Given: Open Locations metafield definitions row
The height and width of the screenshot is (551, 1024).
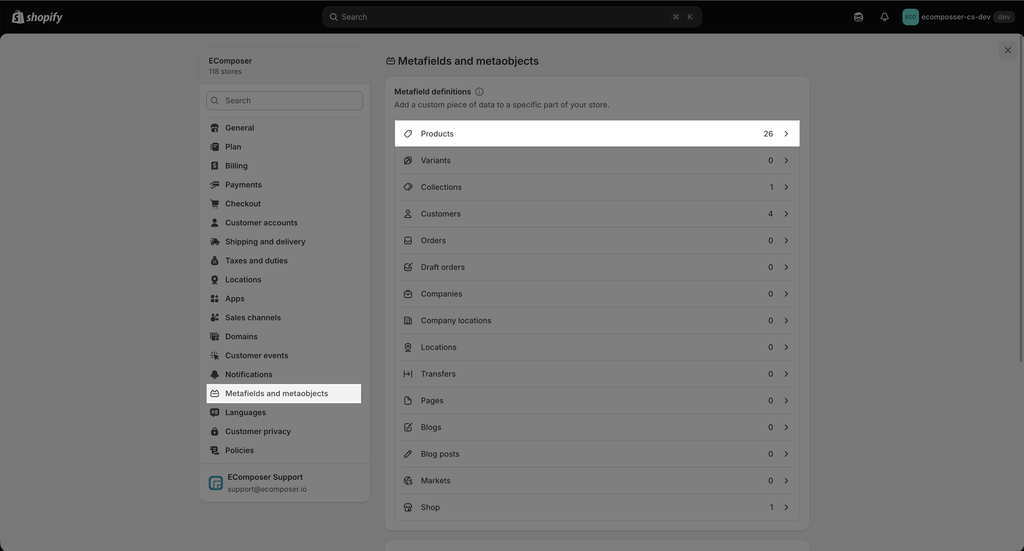Looking at the screenshot, I should pyautogui.click(x=597, y=347).
